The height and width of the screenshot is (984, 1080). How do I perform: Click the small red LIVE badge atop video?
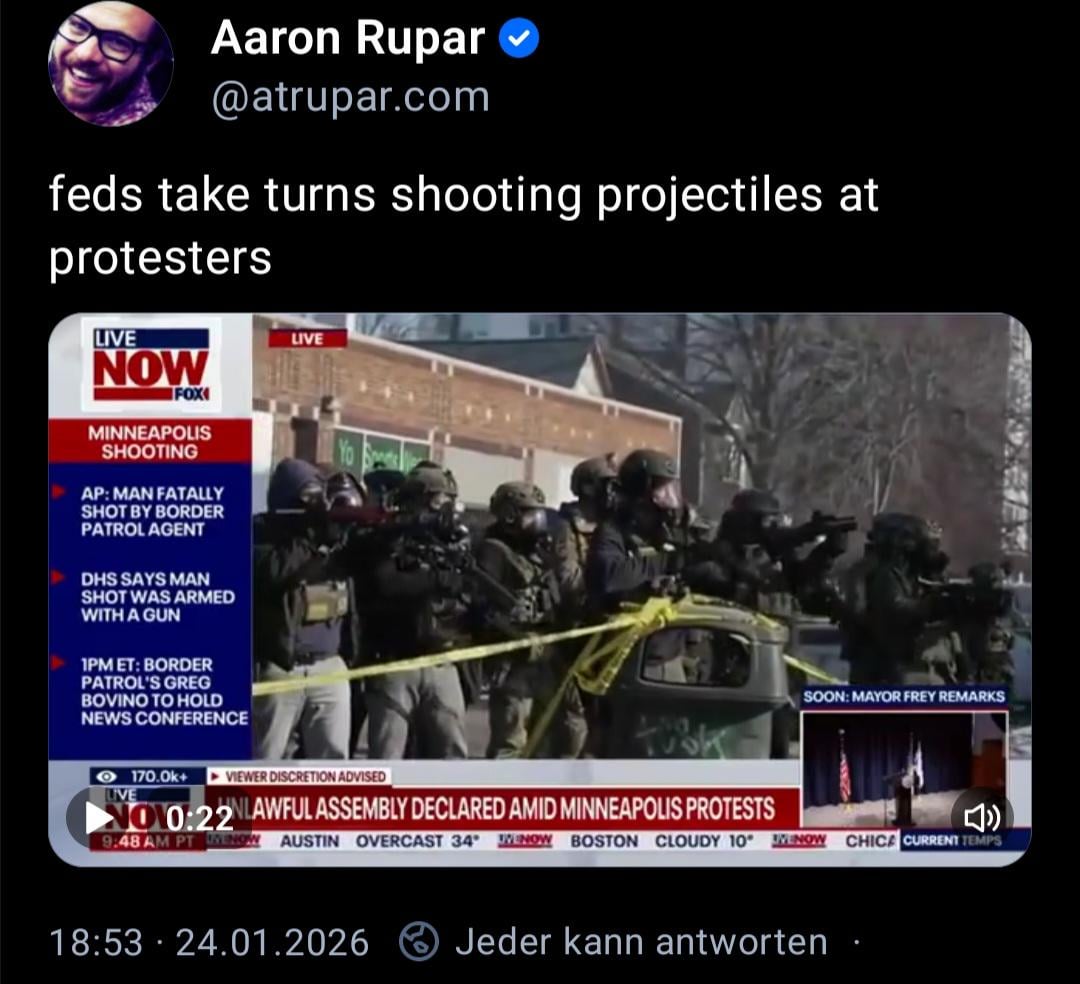[307, 338]
